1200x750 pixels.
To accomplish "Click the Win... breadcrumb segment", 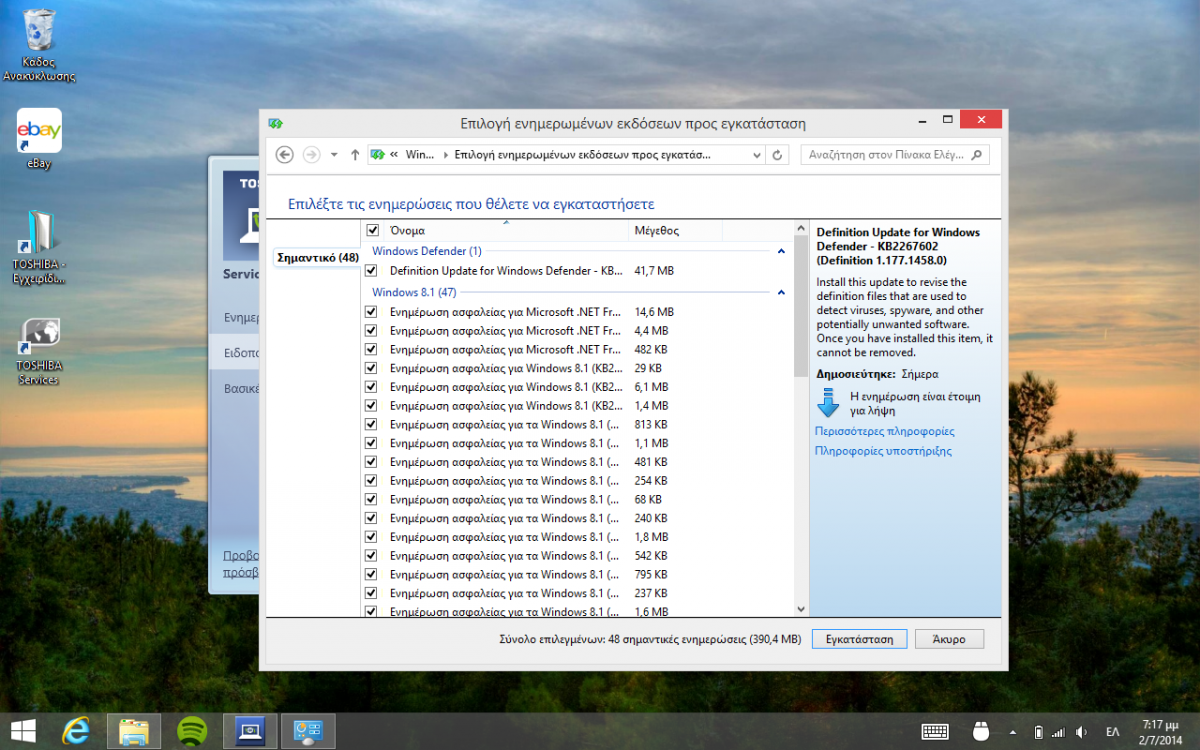I will click(420, 155).
